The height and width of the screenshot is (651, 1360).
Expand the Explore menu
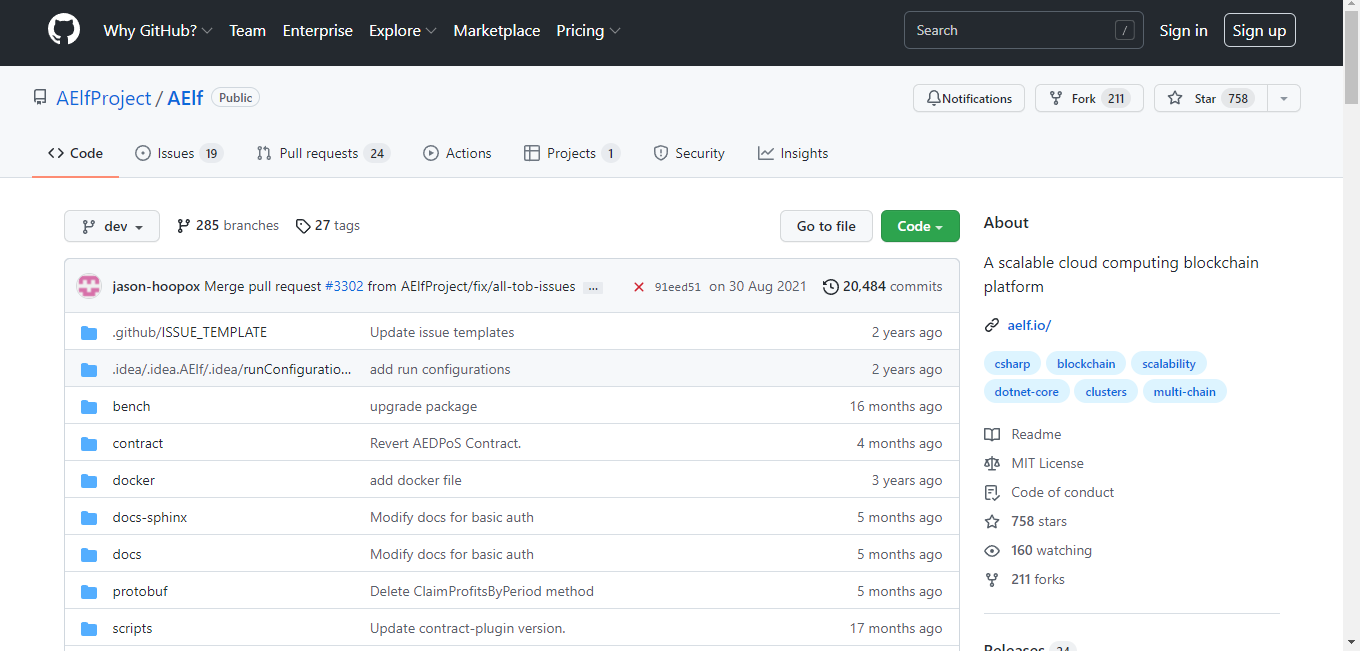click(403, 31)
